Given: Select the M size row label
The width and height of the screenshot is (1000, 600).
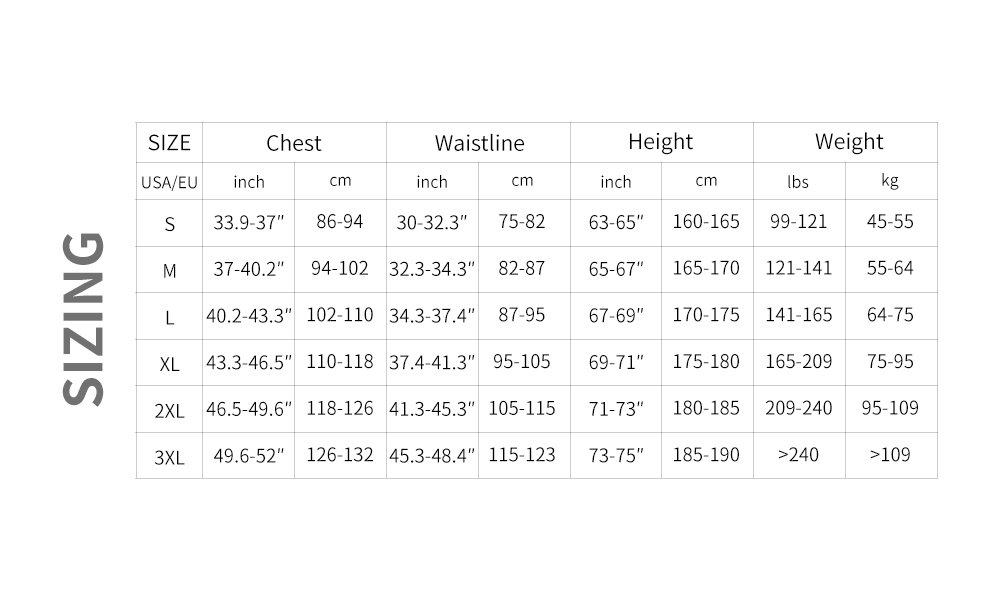Looking at the screenshot, I should 169,270.
